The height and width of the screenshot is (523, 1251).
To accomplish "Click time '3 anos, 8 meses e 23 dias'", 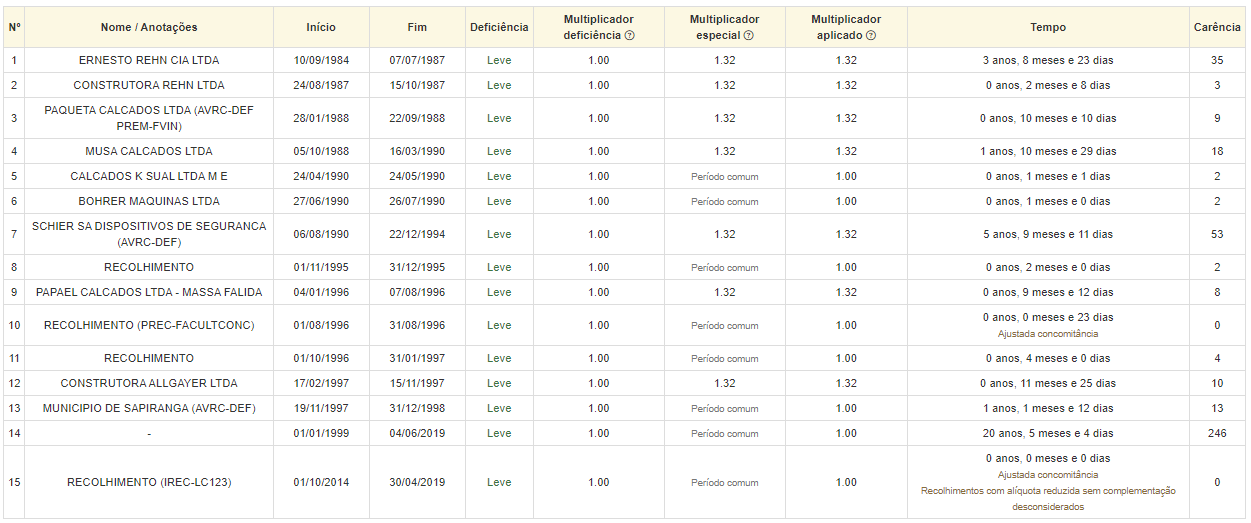I will [x=1048, y=60].
